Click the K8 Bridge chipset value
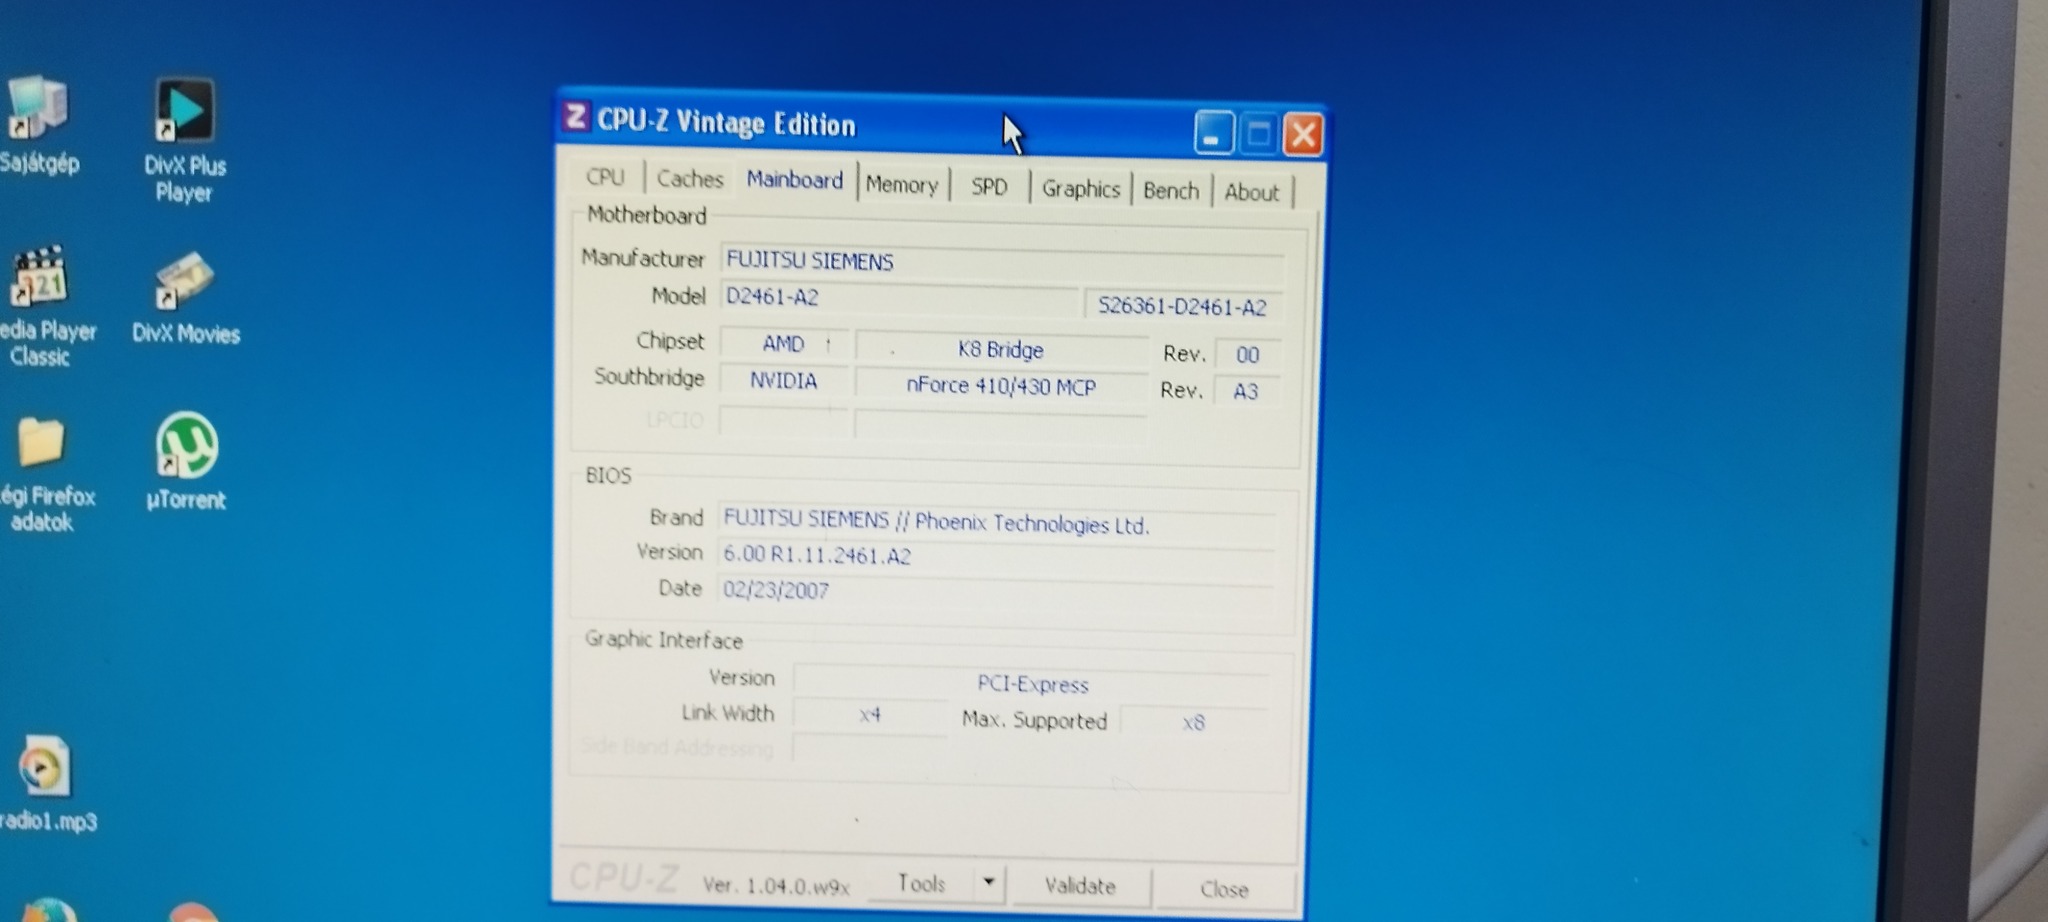Screen dimensions: 2048x922 coord(1001,350)
